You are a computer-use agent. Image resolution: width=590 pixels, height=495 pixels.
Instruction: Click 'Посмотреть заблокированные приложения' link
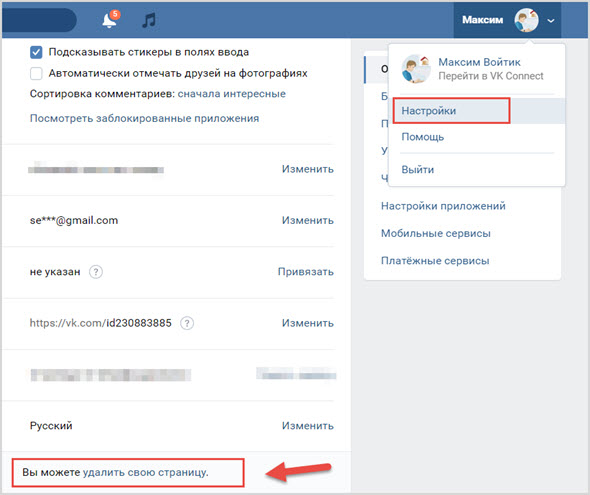point(144,118)
